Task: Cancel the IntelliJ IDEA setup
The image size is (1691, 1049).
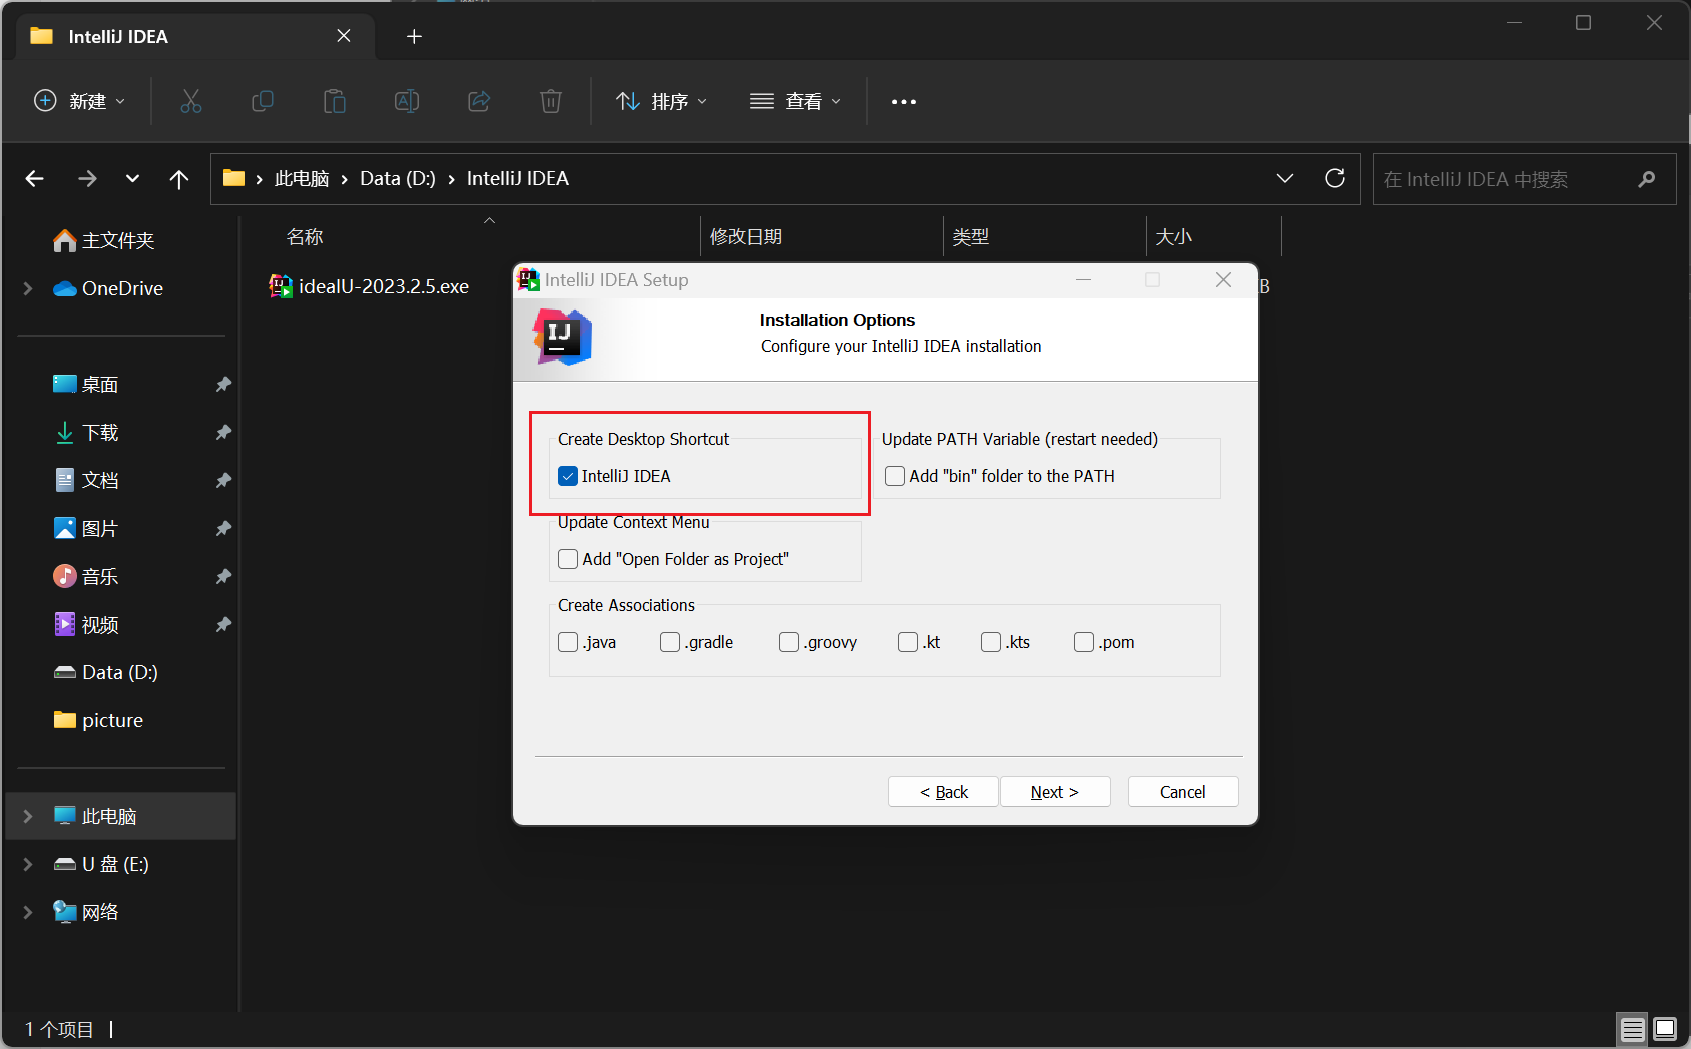Action: coord(1183,792)
